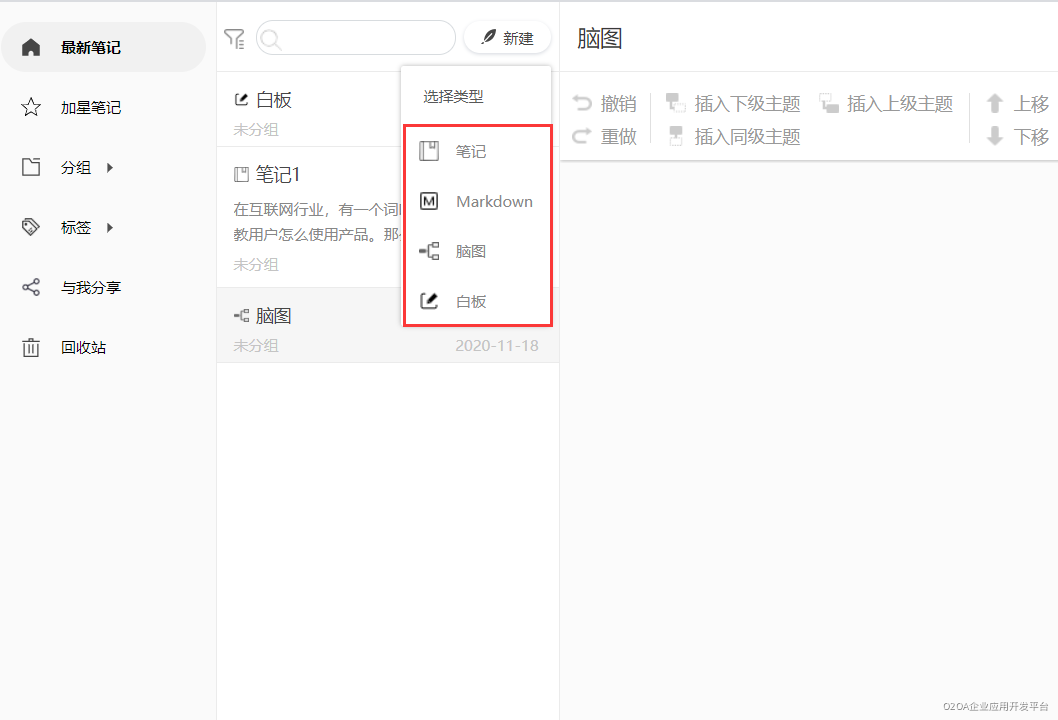
Task: Choose 笔记 from the type menu
Action: click(x=478, y=151)
